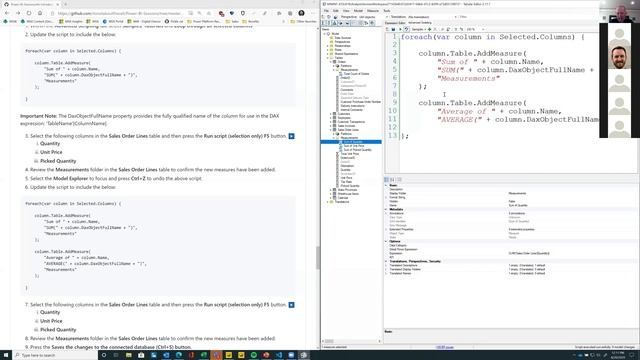Open the Other favorites bookmarks folder
640x360 pixels.
(303, 21)
